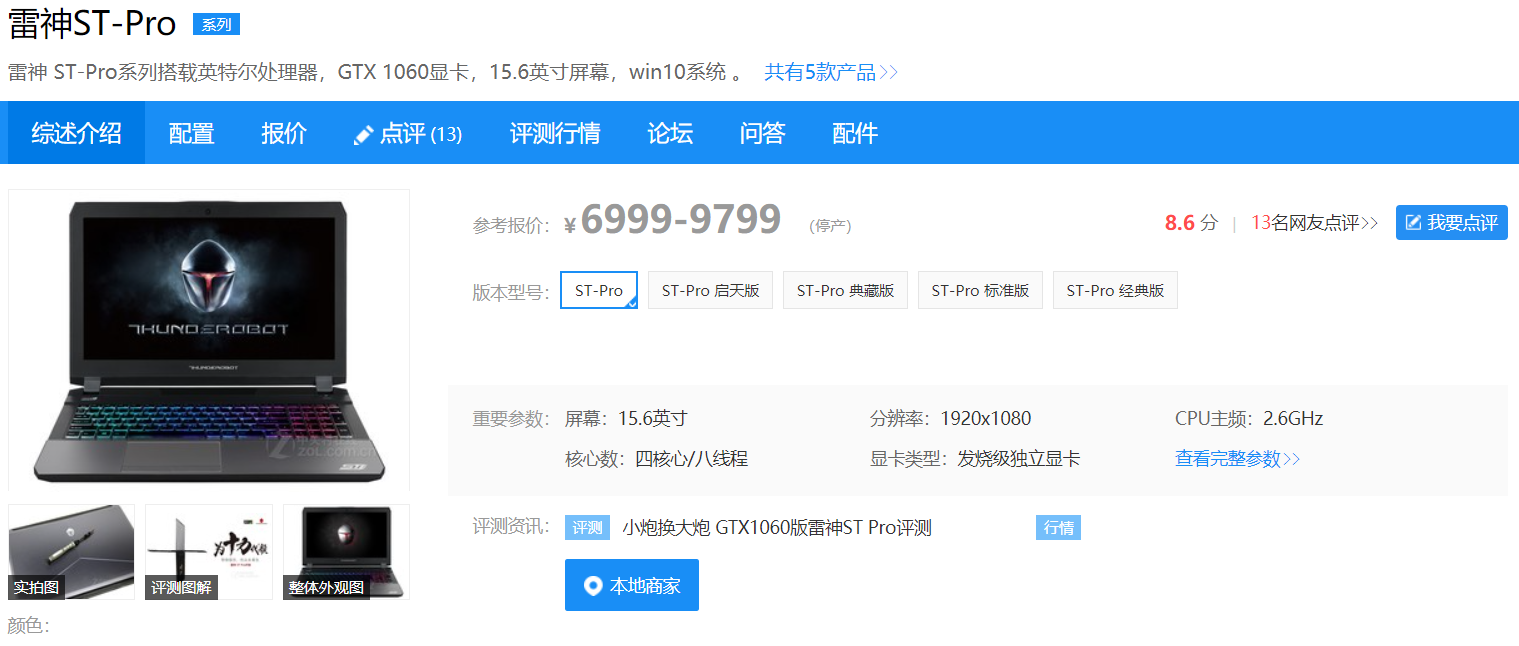Select the ST-Pro 启天版 version
Viewport: 1519px width, 646px height.
[711, 290]
